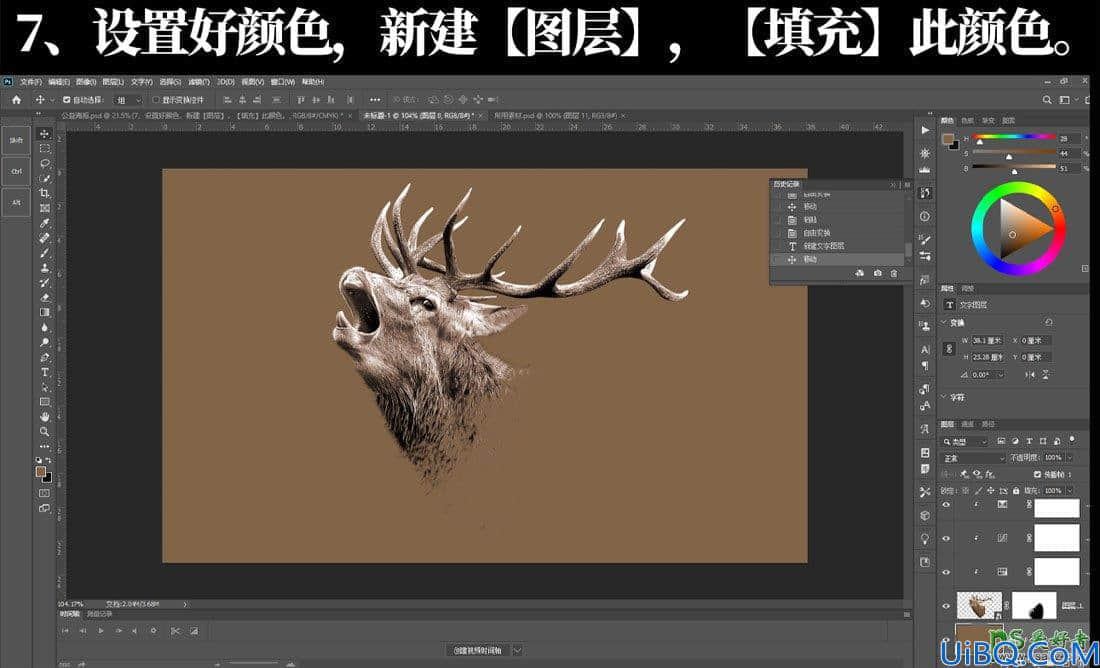This screenshot has height=668, width=1100.
Task: Click the Home icon in options bar
Action: (16, 100)
